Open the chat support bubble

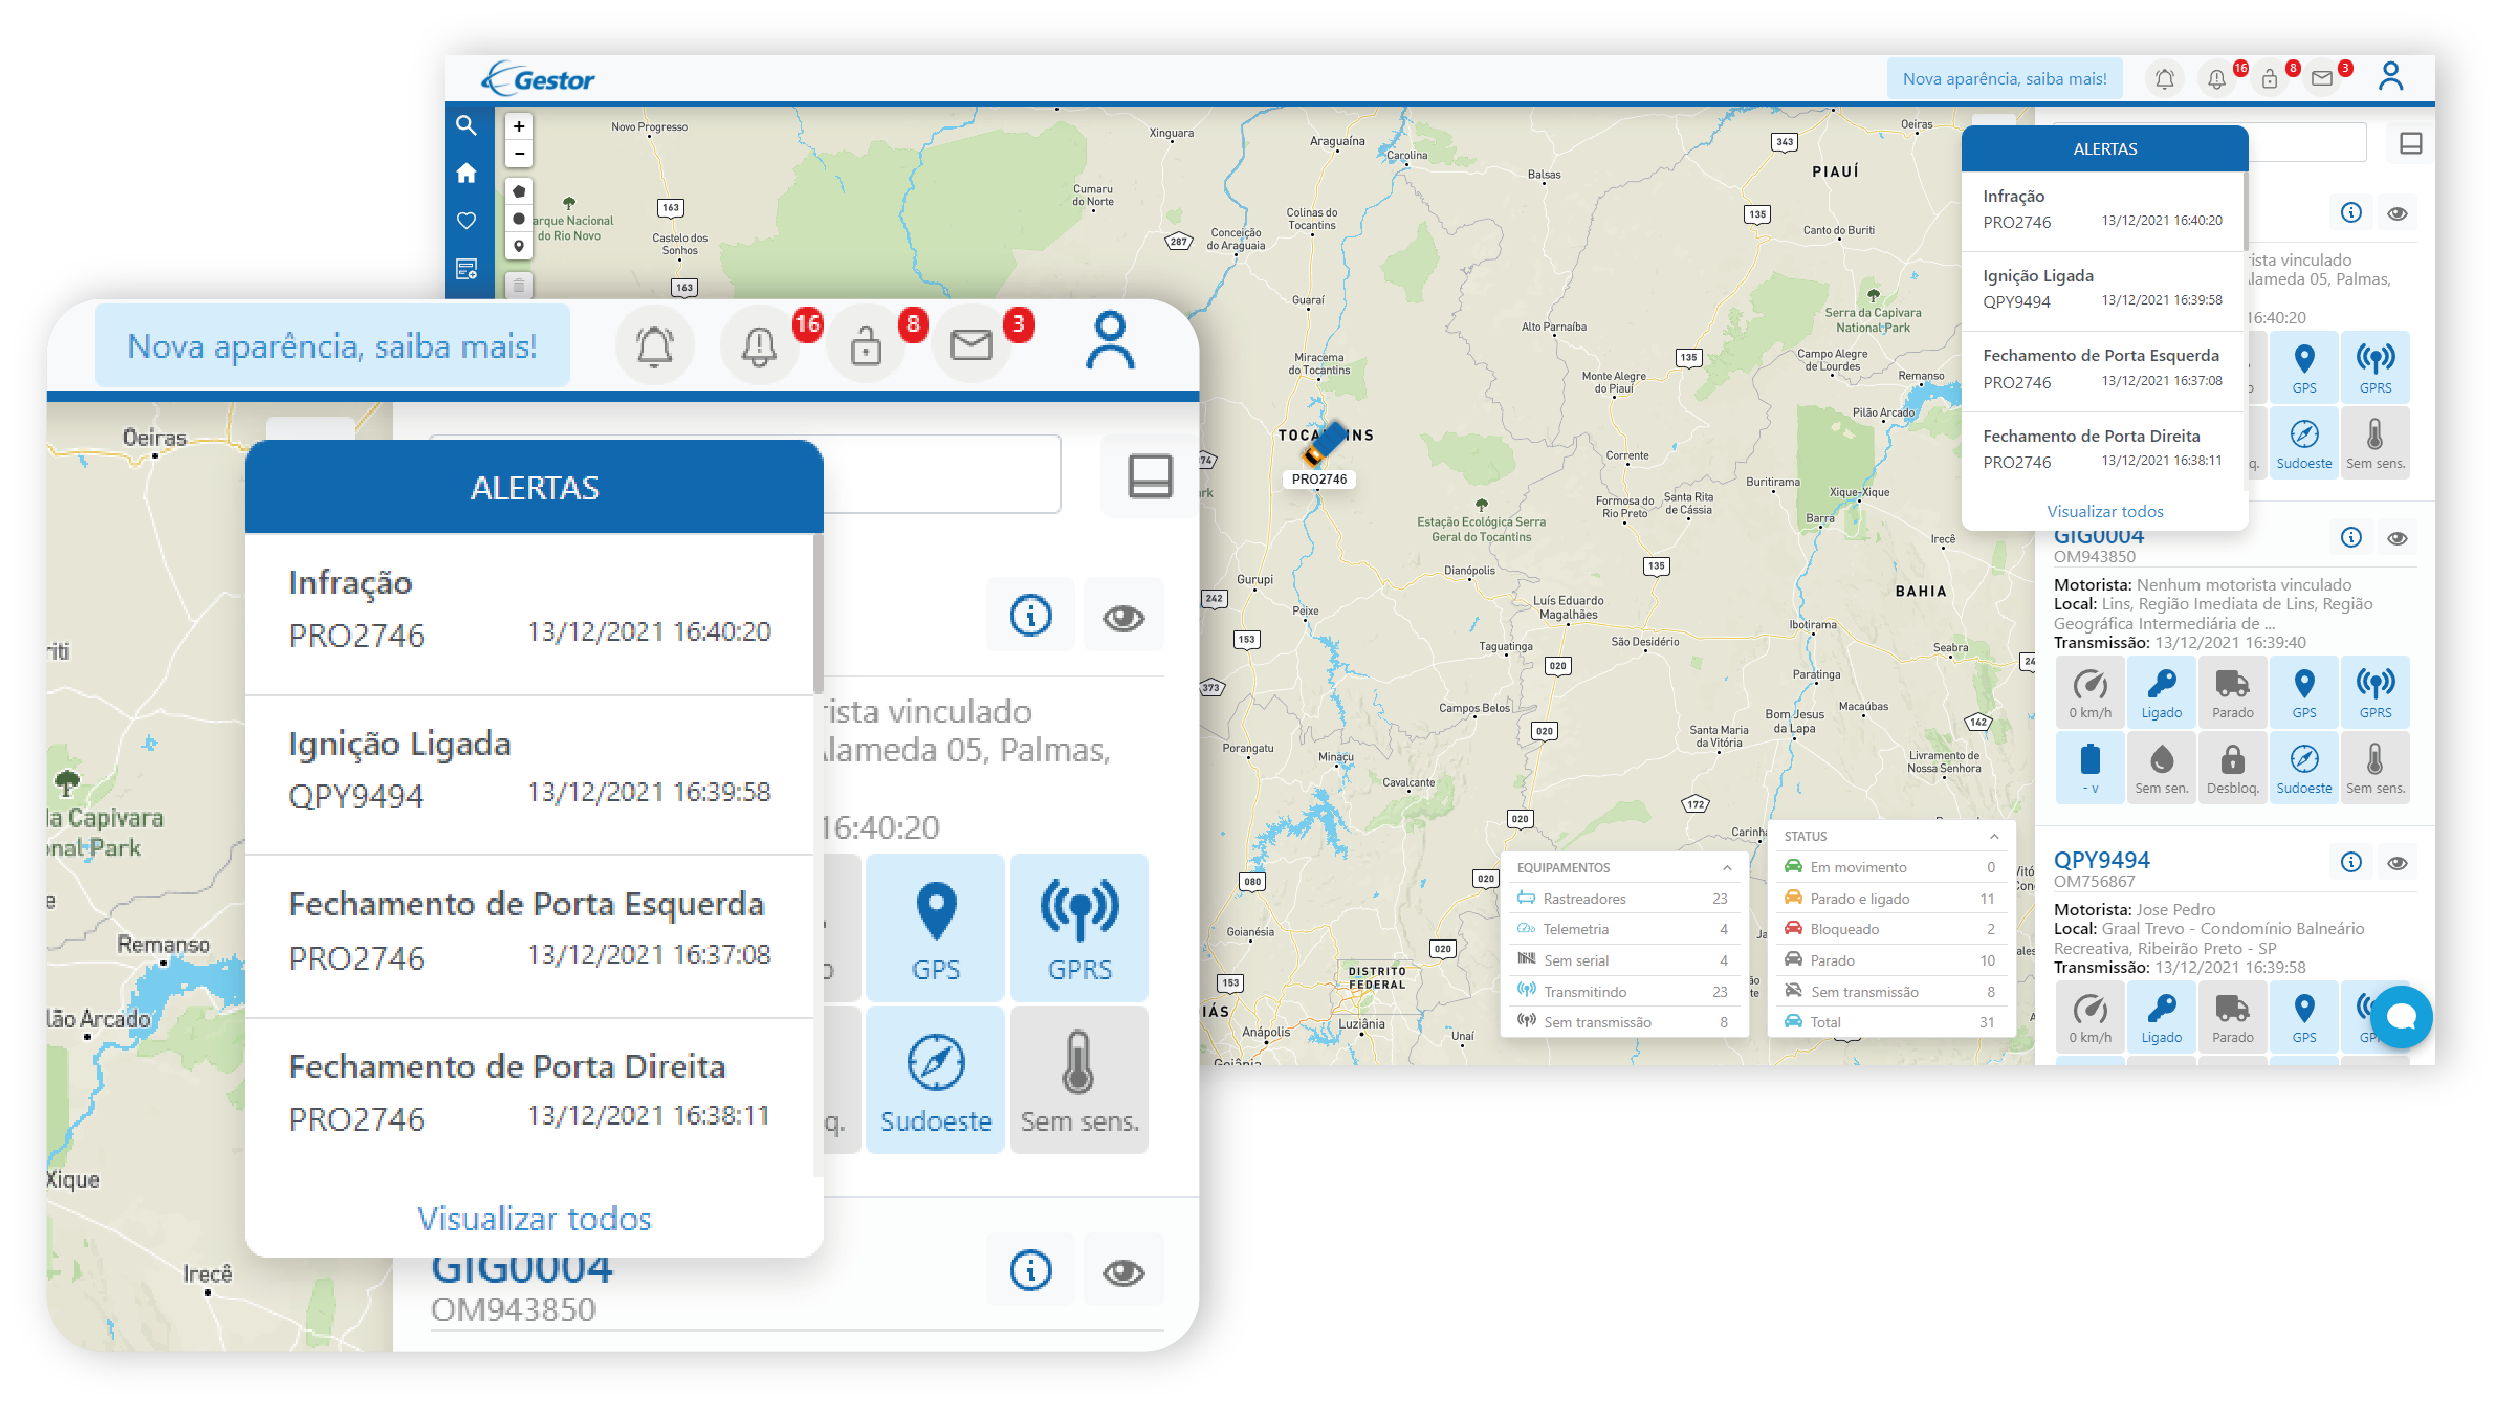click(x=2401, y=1016)
